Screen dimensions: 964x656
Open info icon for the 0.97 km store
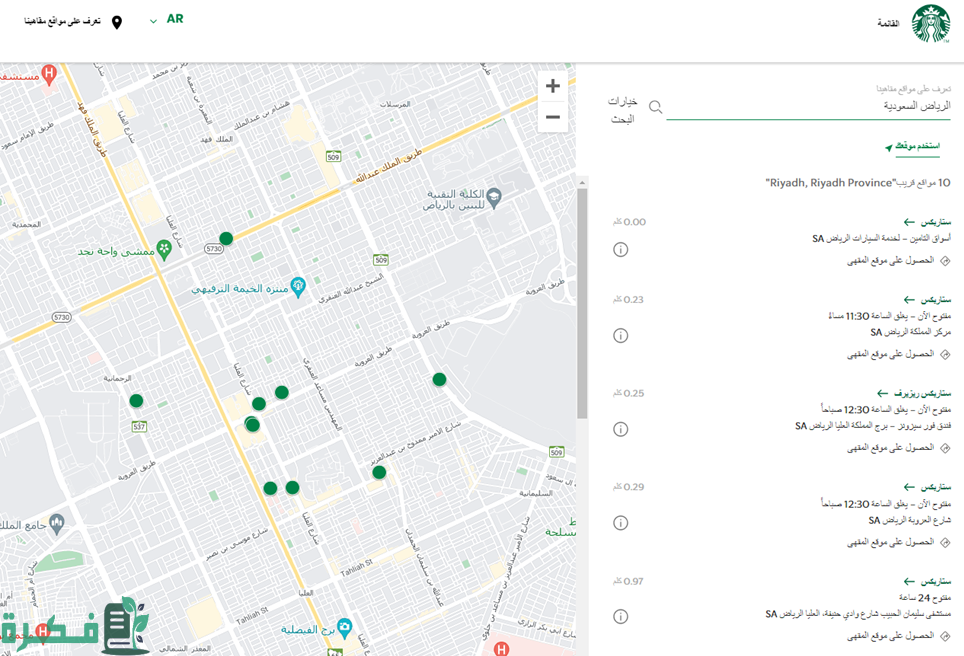(620, 616)
